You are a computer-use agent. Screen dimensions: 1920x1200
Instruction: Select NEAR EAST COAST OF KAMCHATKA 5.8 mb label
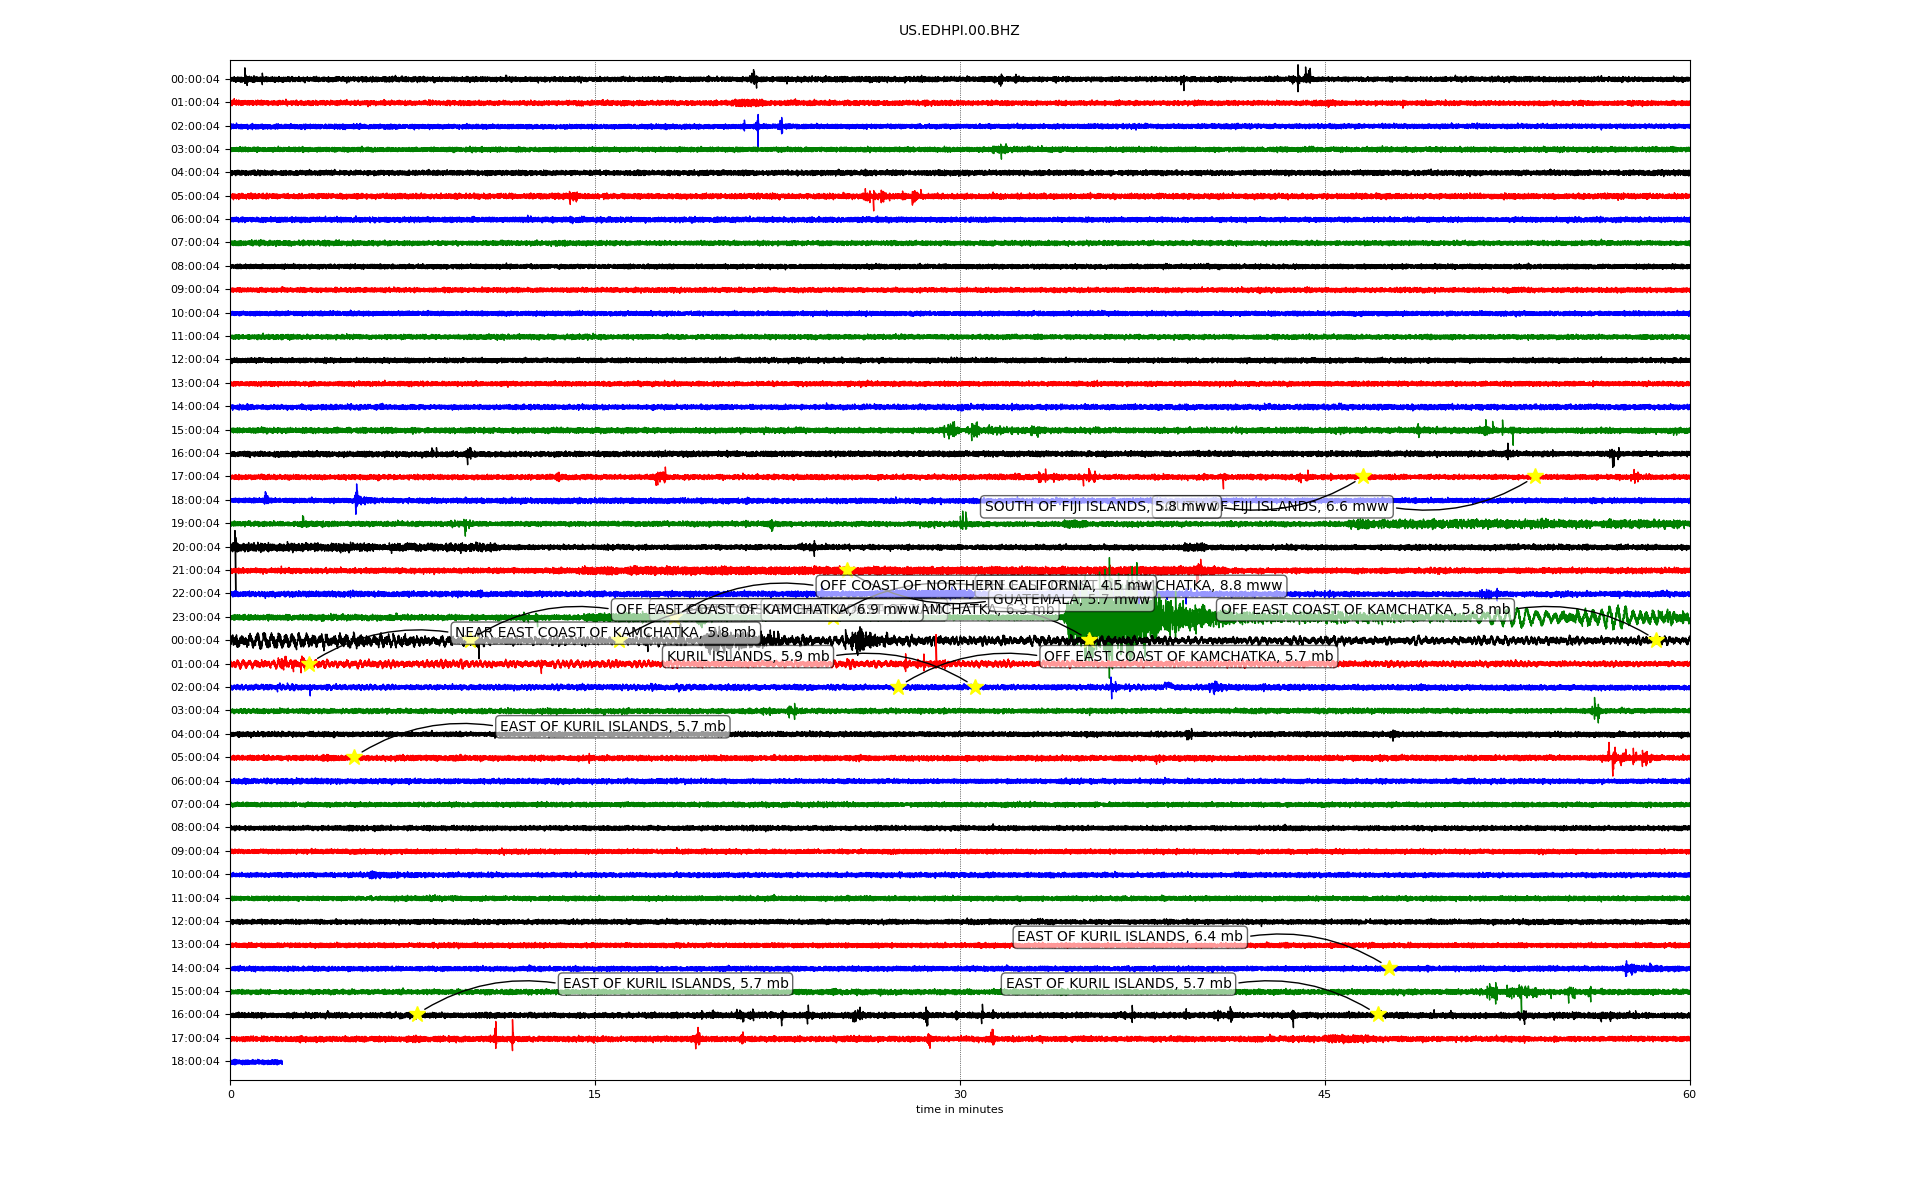point(605,633)
